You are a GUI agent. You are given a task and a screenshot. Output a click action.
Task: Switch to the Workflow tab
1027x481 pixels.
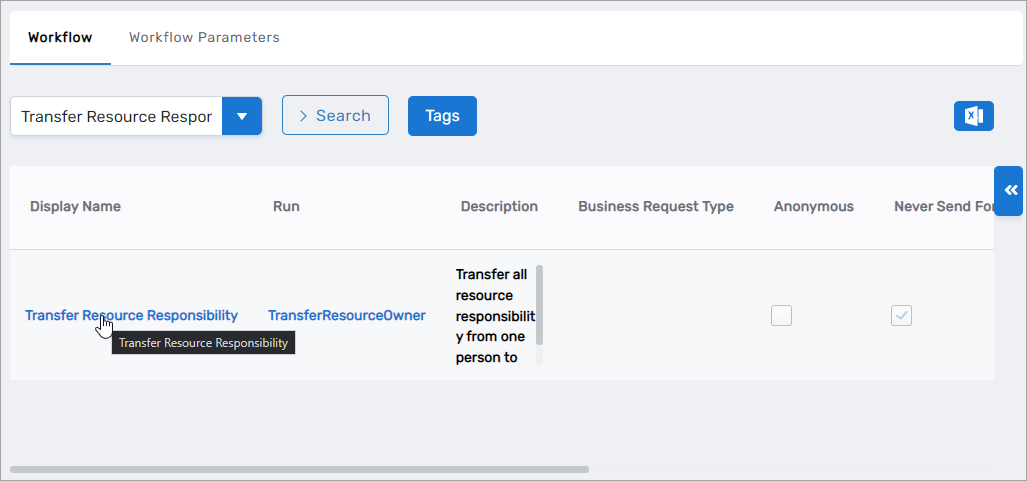click(60, 38)
